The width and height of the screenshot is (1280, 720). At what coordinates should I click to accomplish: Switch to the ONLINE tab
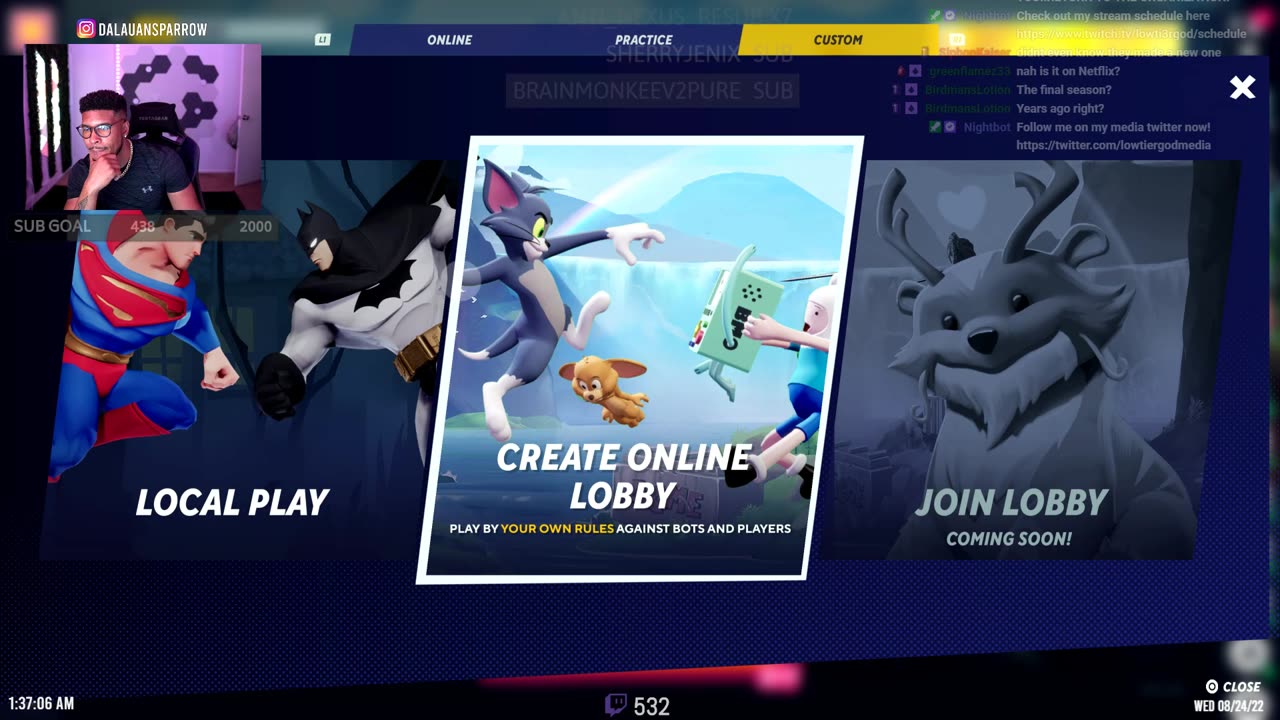point(450,40)
